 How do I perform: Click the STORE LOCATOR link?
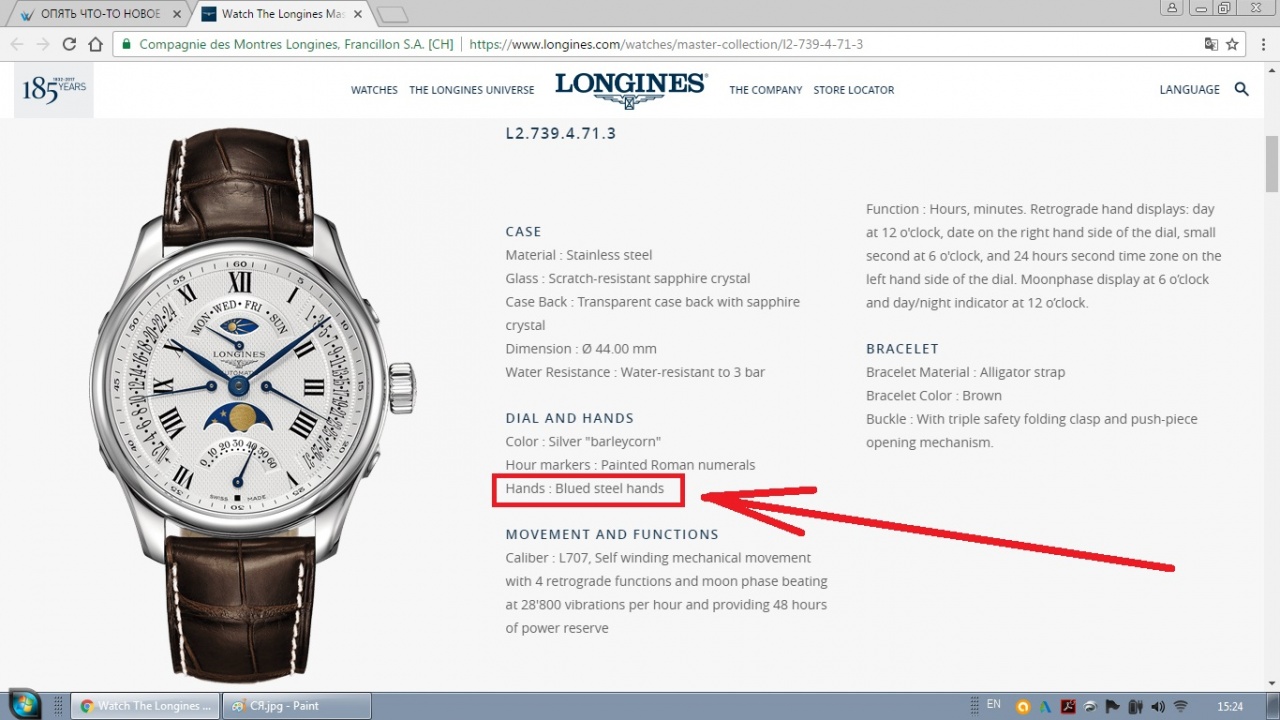coord(854,90)
